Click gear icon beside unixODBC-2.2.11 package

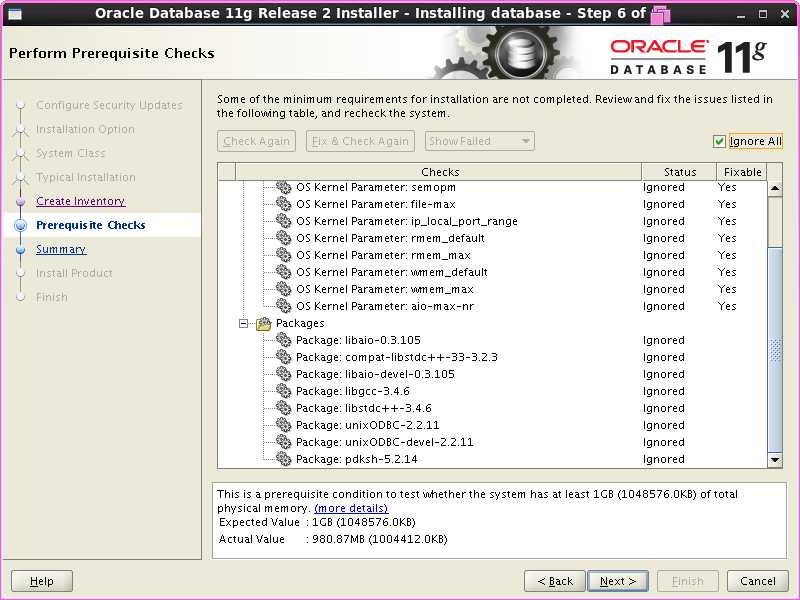pos(283,425)
